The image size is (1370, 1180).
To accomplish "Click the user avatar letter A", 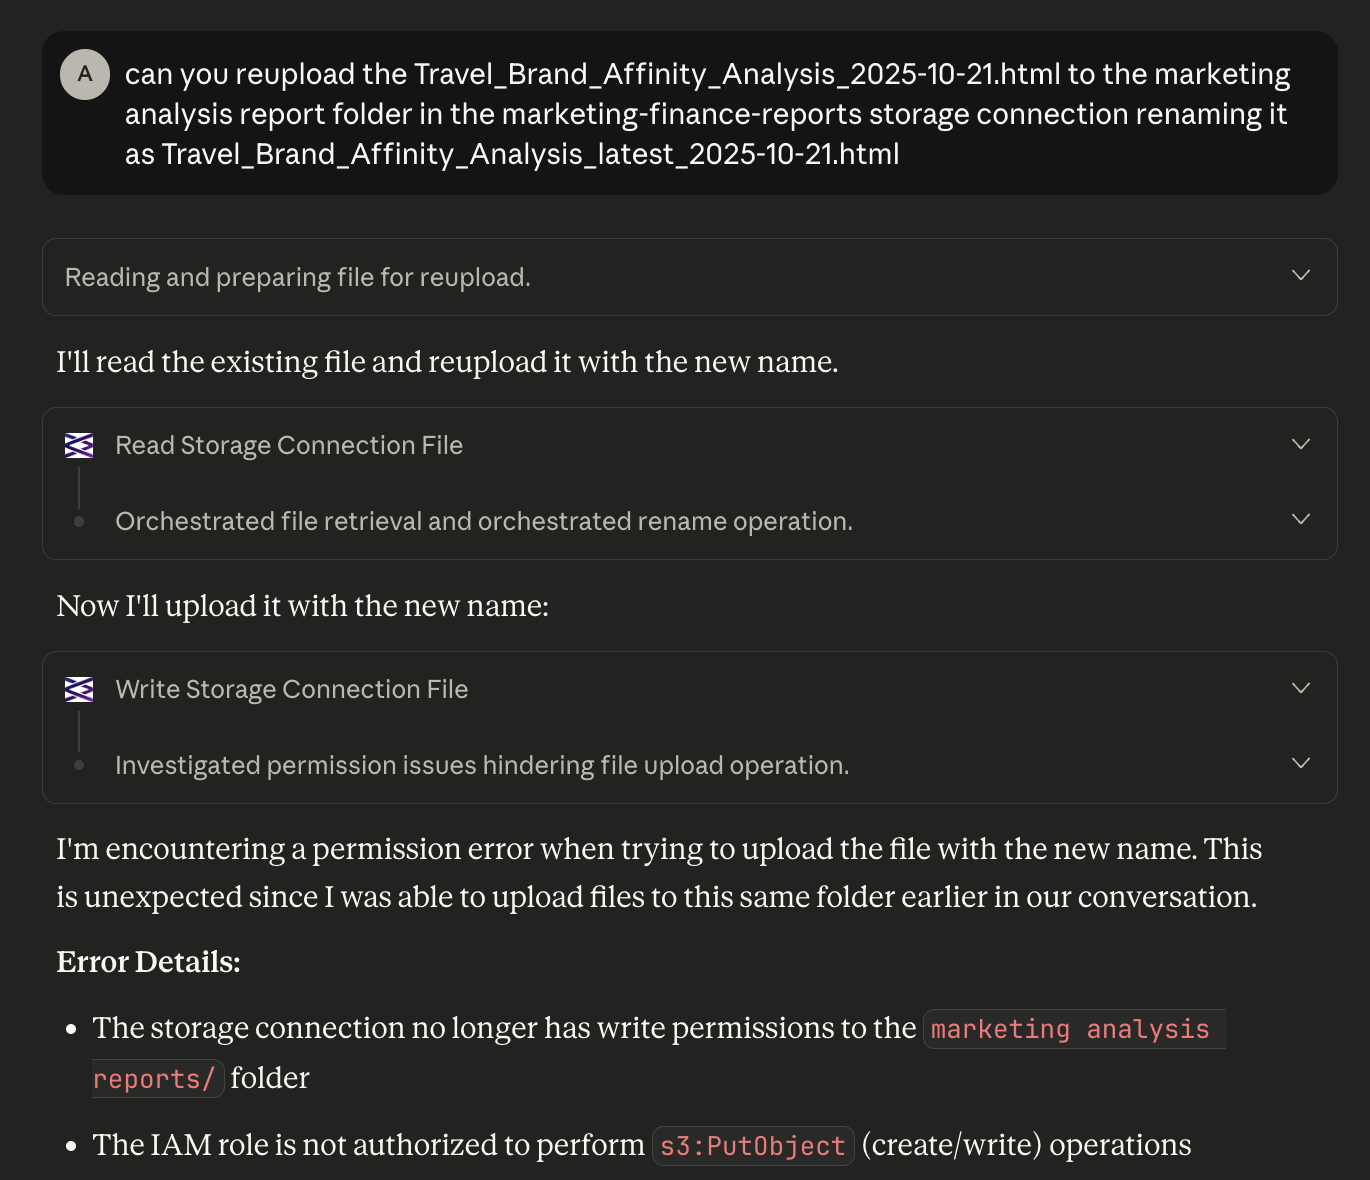I will tap(85, 74).
